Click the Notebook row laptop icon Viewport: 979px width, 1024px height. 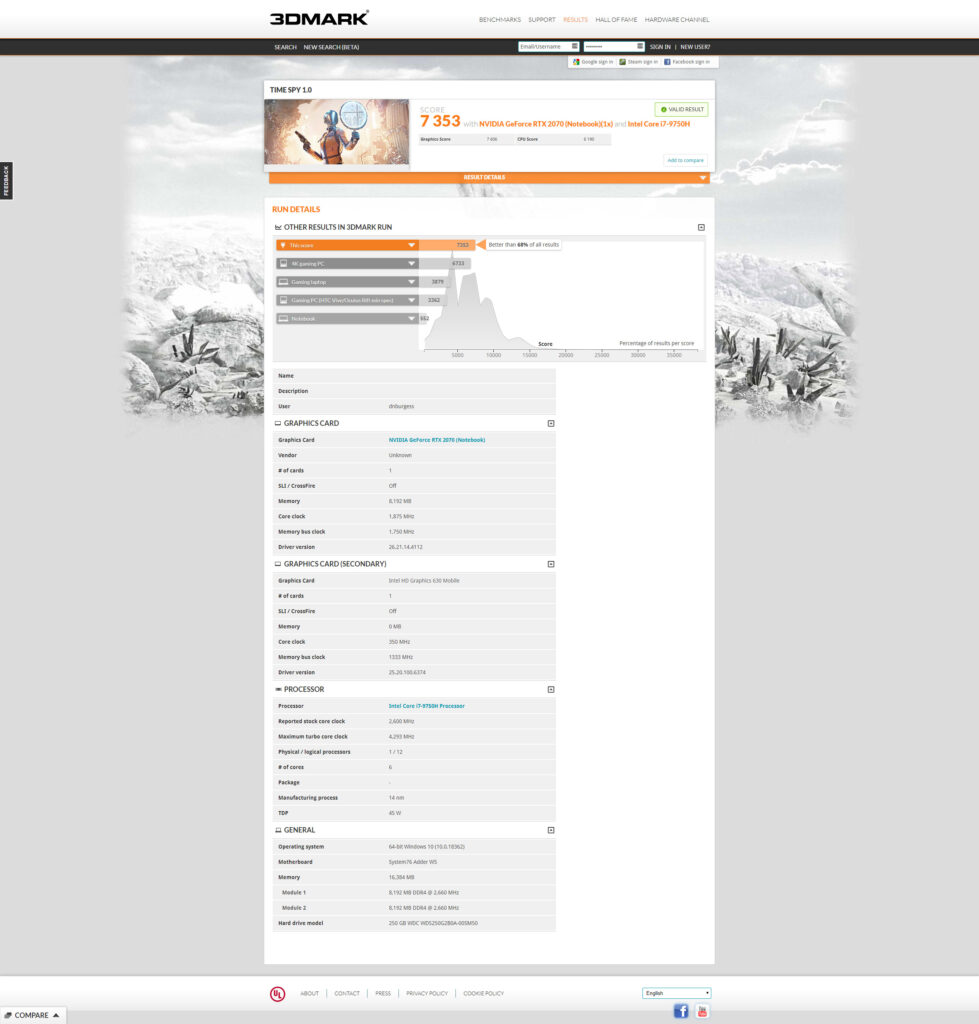[x=283, y=319]
